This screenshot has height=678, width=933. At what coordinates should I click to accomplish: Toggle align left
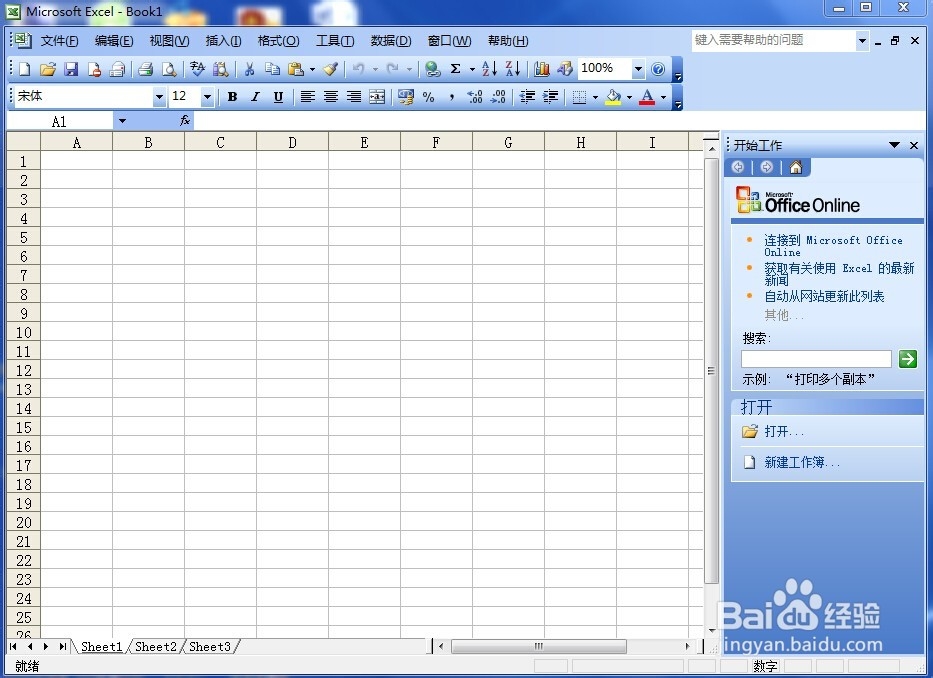point(308,96)
